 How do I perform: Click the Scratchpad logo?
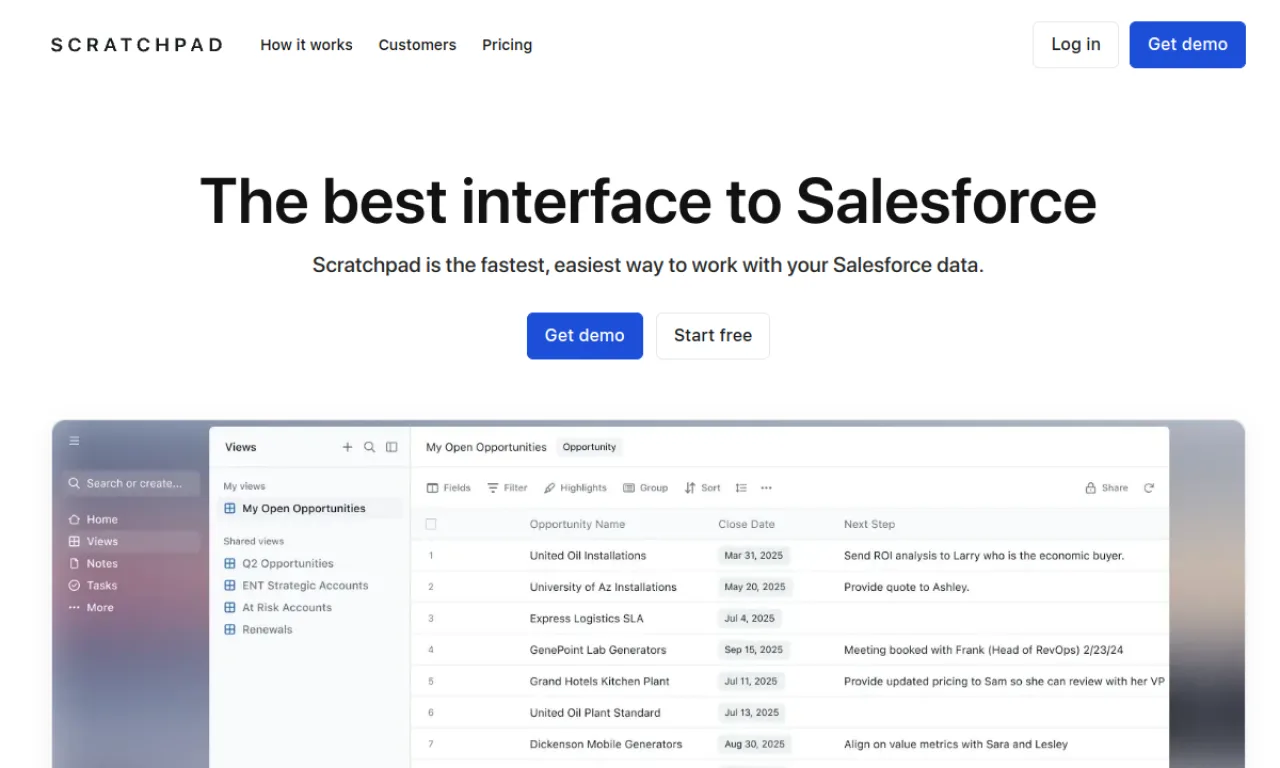(137, 45)
